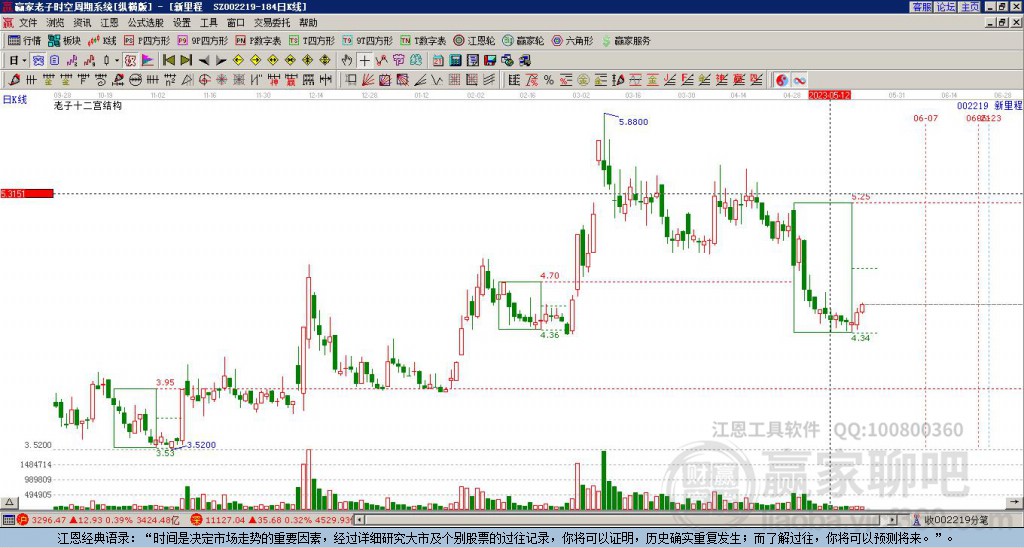The height and width of the screenshot is (548, 1024).
Task: Jump to last bar using the green end arrow
Action: 186,60
